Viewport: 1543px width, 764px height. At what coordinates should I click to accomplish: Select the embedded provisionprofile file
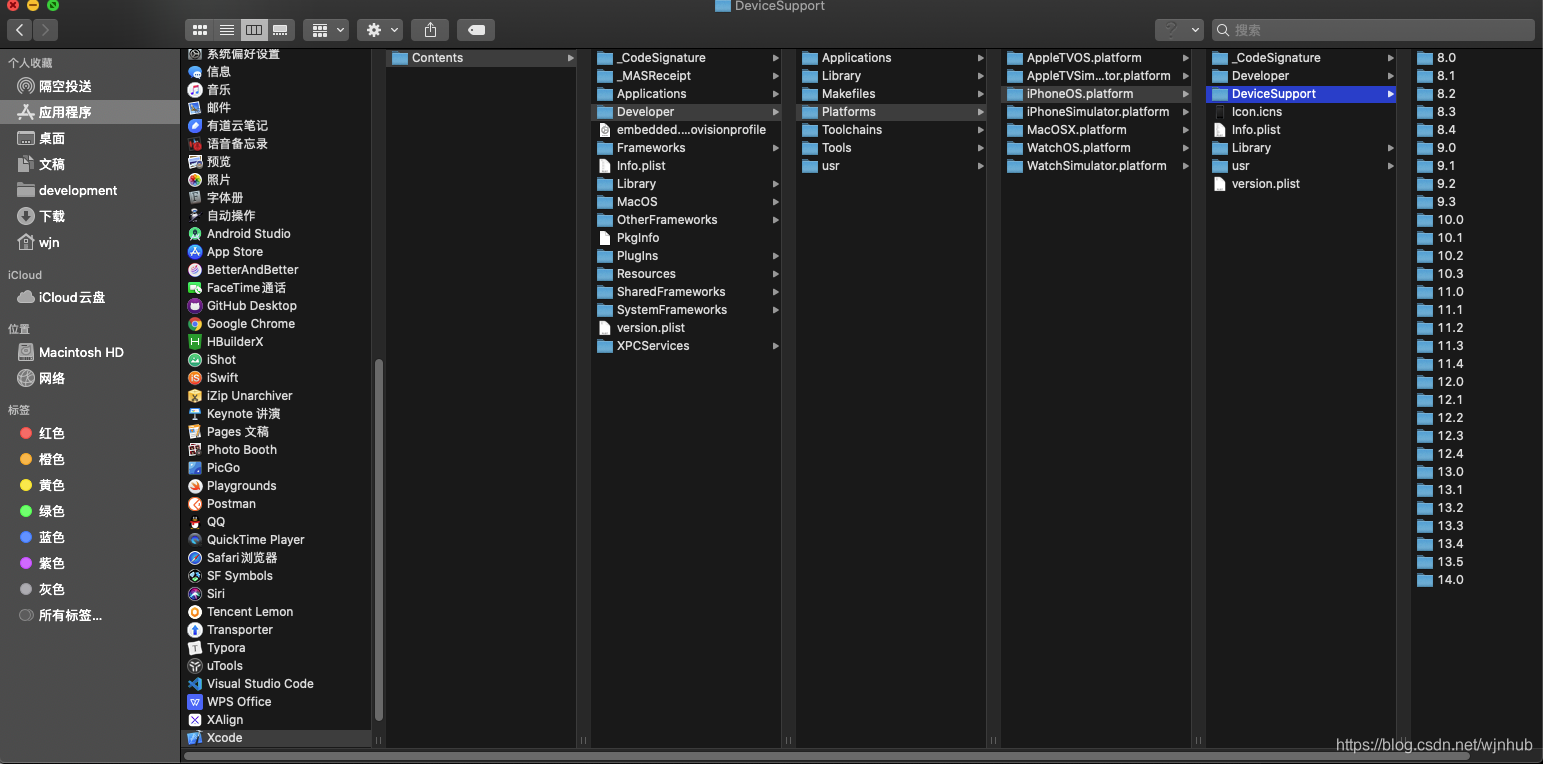coord(686,130)
